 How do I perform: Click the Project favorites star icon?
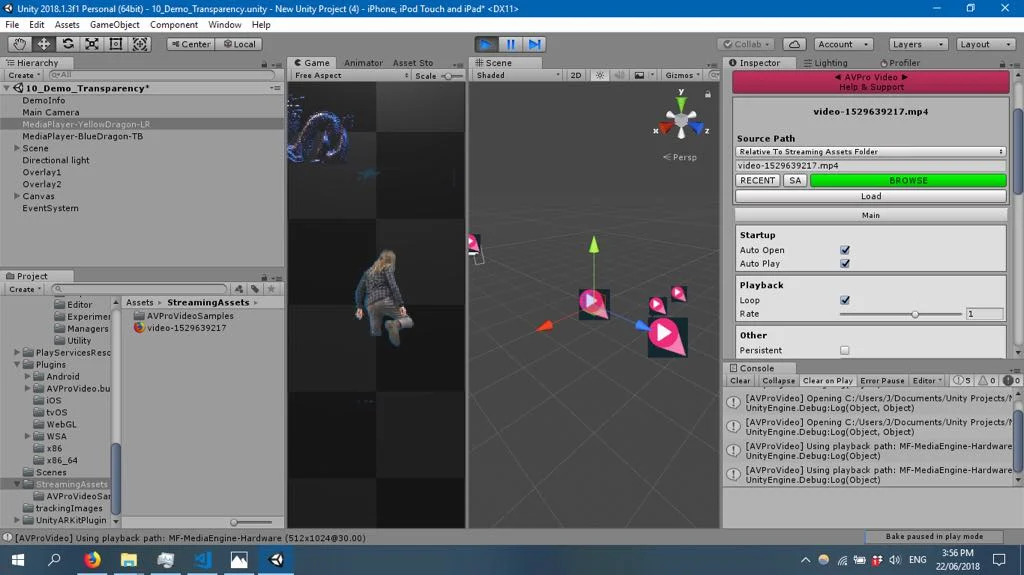[271, 289]
